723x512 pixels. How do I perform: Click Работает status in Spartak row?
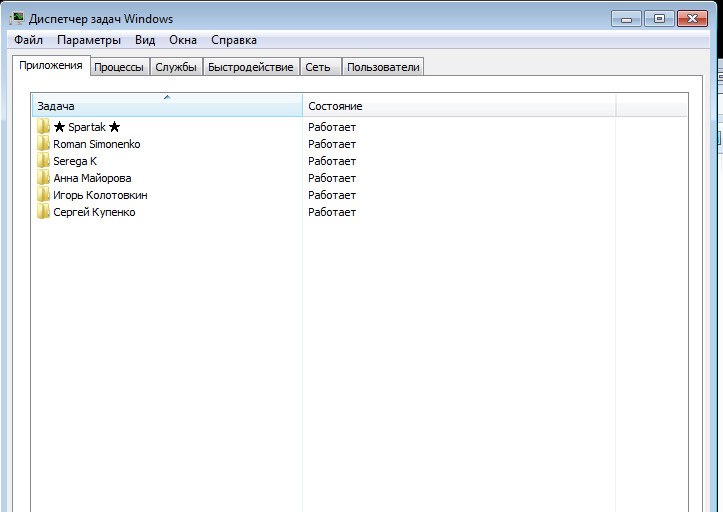[x=332, y=127]
